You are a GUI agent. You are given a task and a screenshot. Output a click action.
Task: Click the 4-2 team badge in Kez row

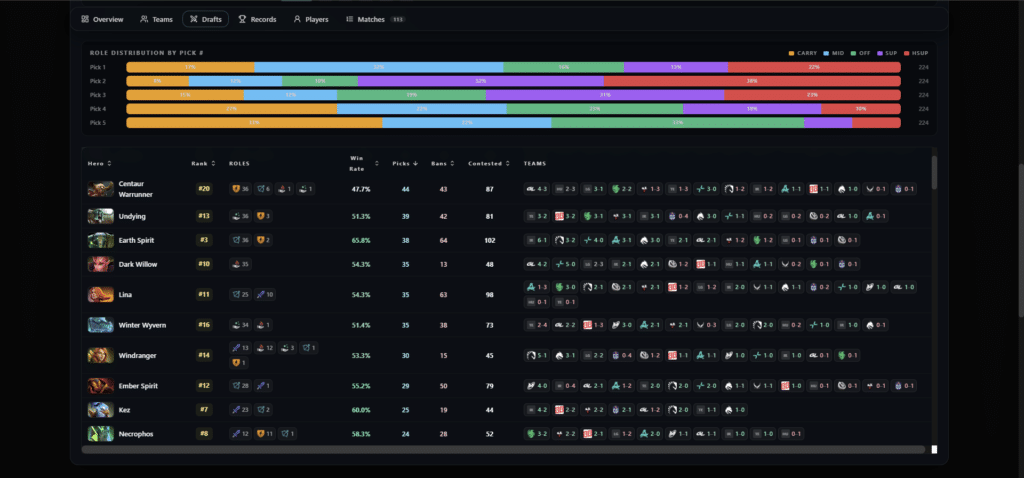click(536, 410)
